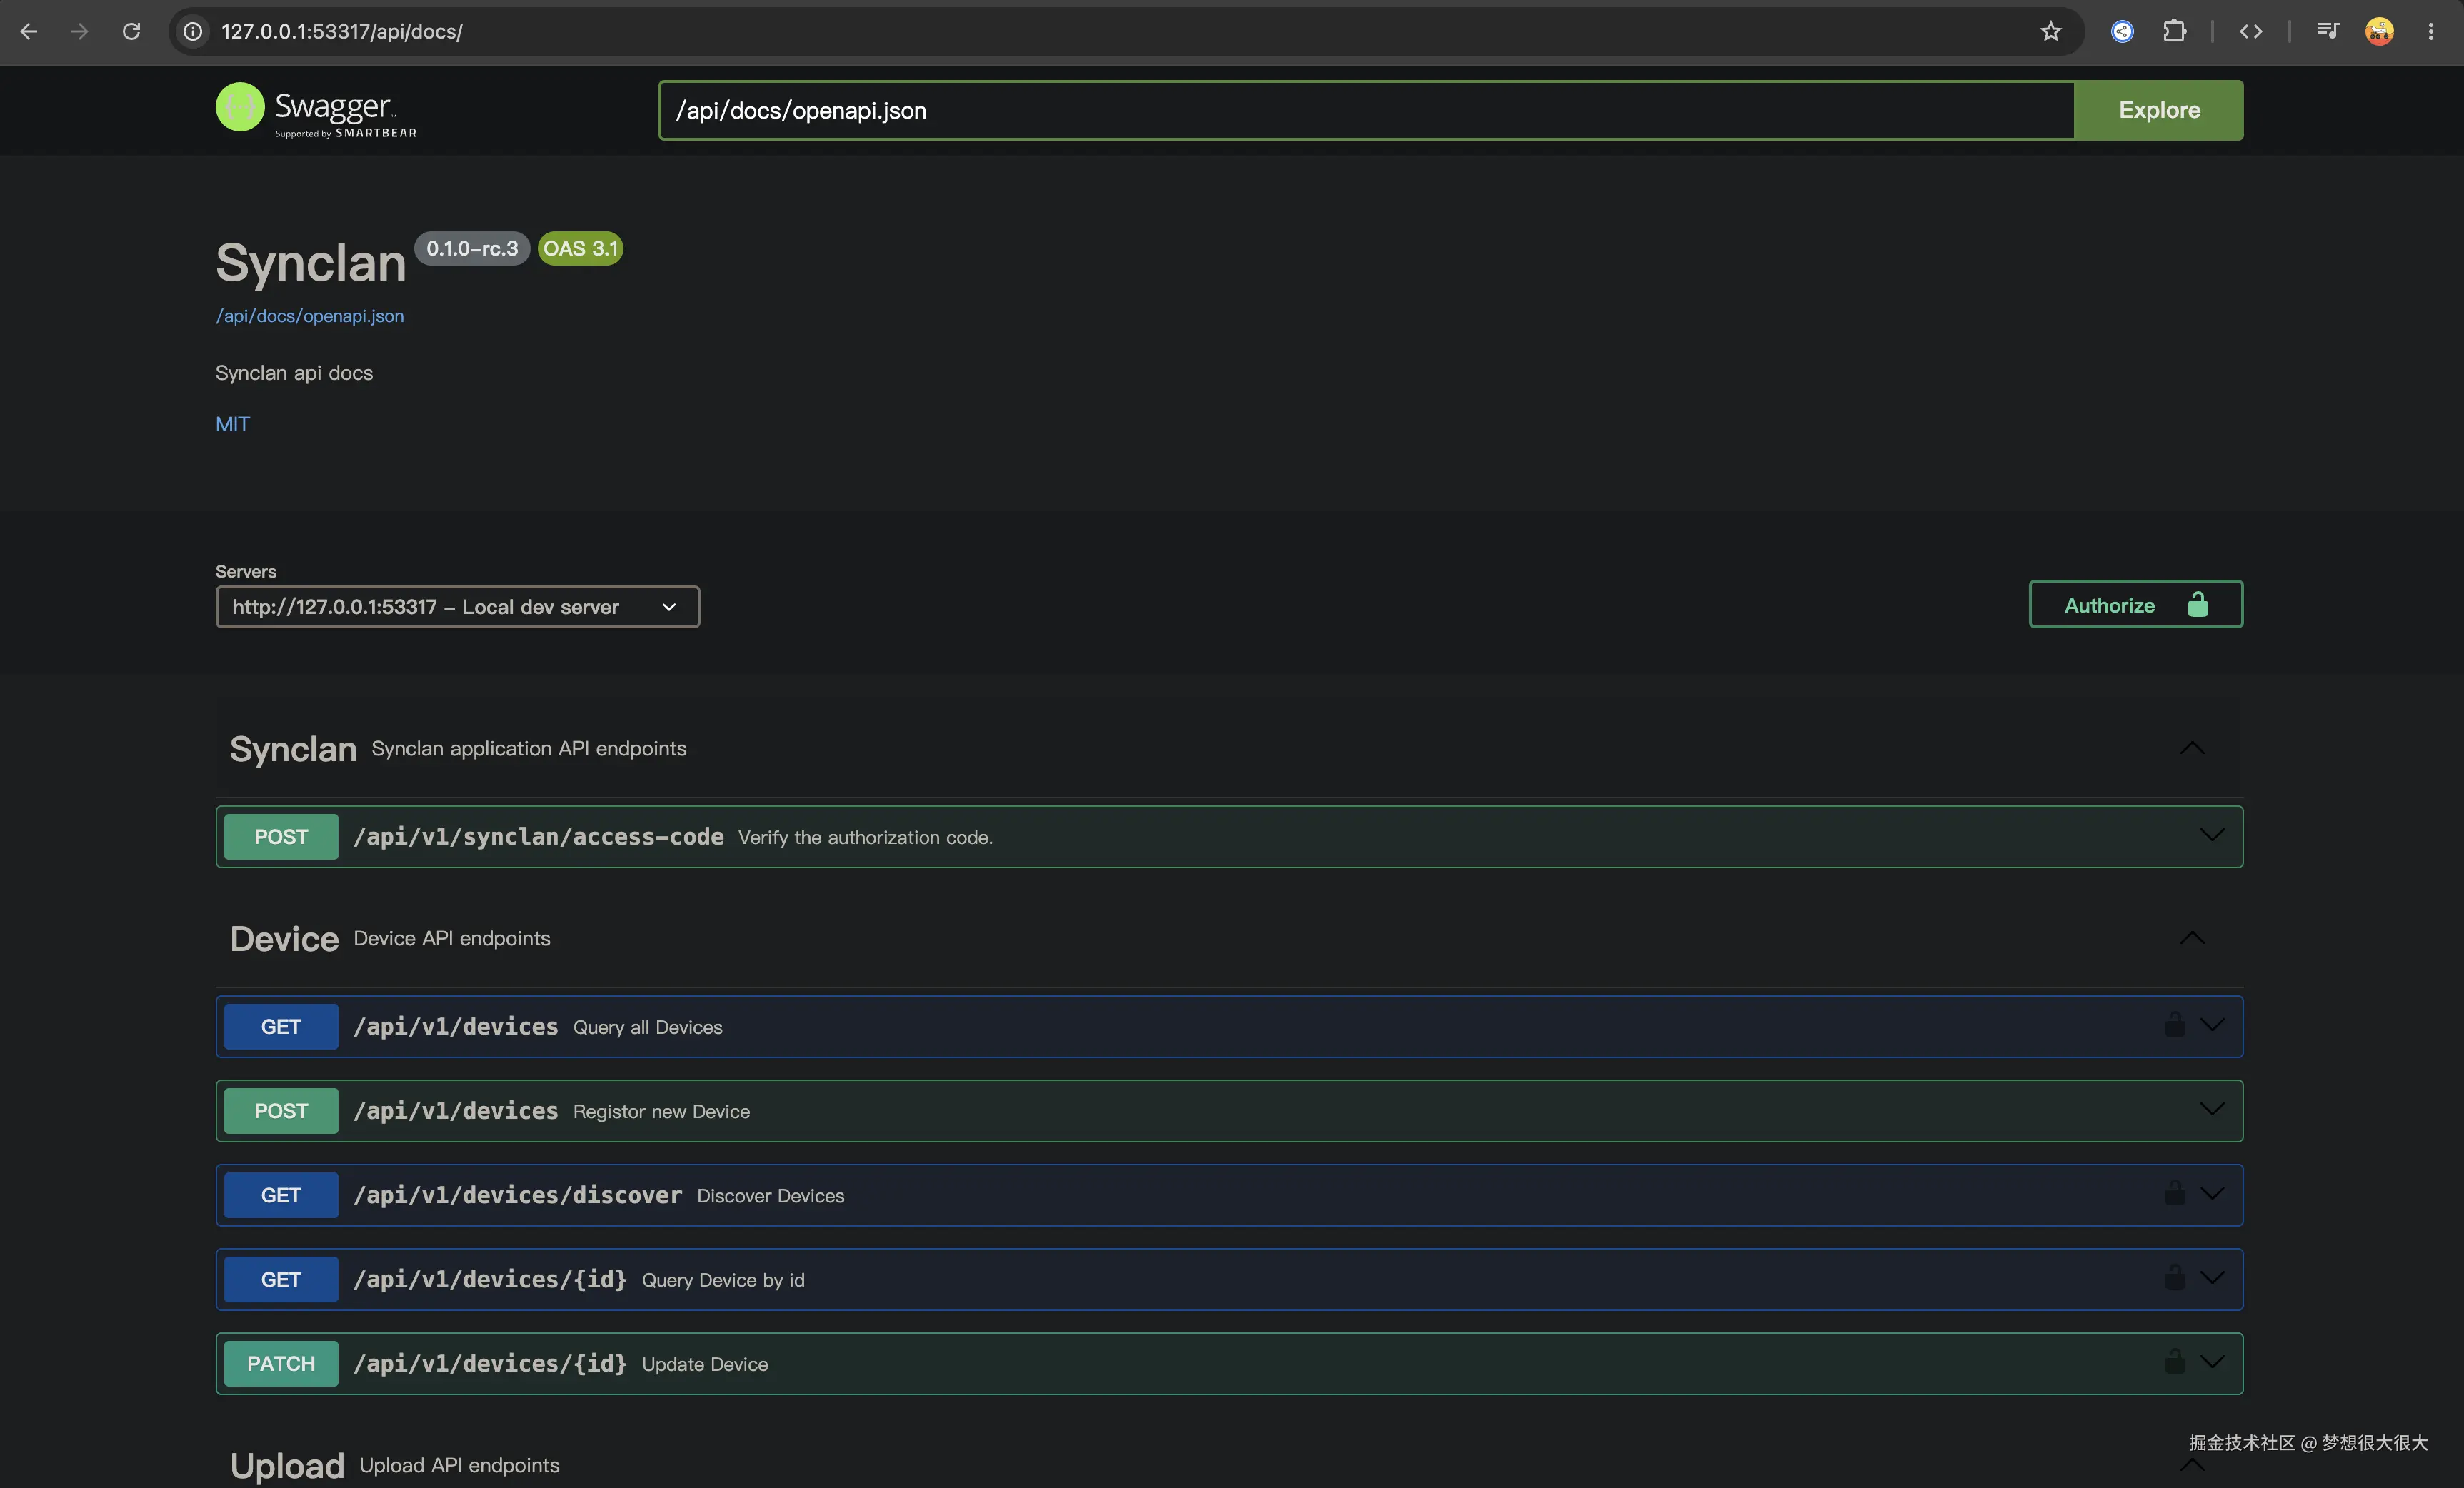Open the browser profile avatar
This screenshot has height=1488, width=2464.
[2379, 31]
